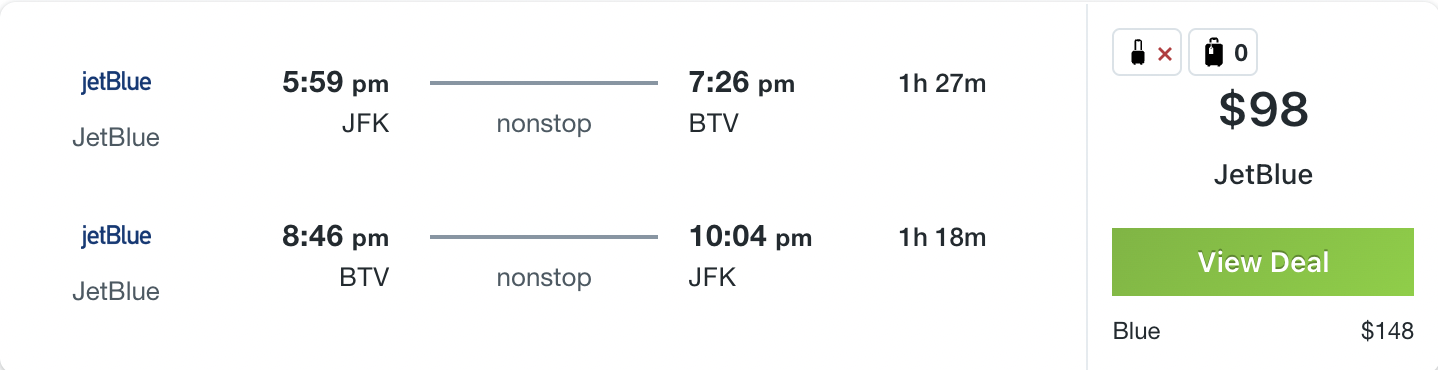Click the $148 Blue fare price
Viewport: 1438px width, 370px height.
point(1387,331)
